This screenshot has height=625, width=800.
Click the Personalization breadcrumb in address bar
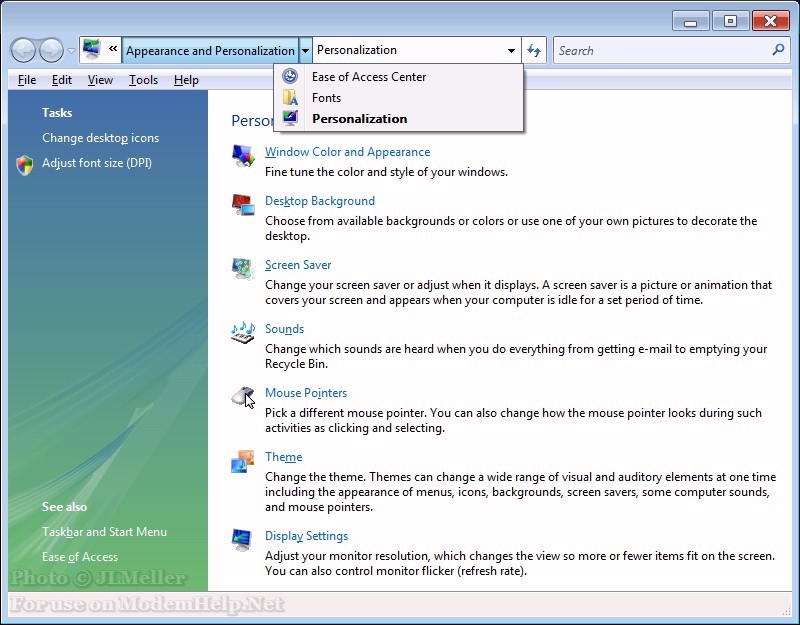(x=357, y=50)
